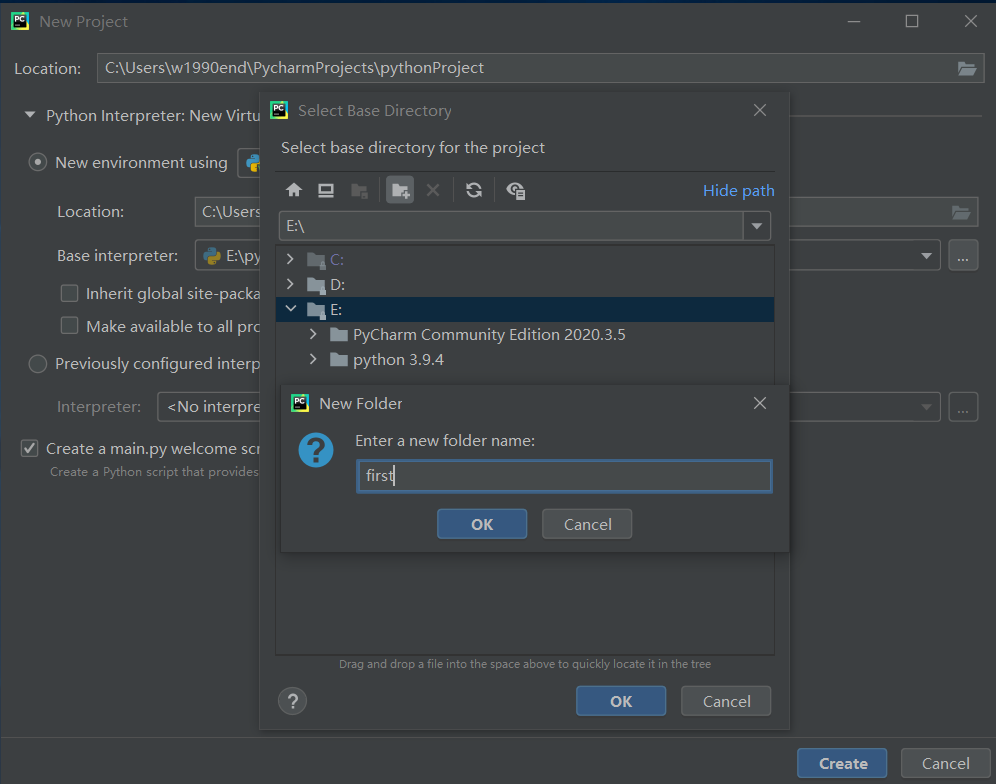Jump to Desktop directory icon
Screen dimensions: 996x784
click(x=326, y=190)
